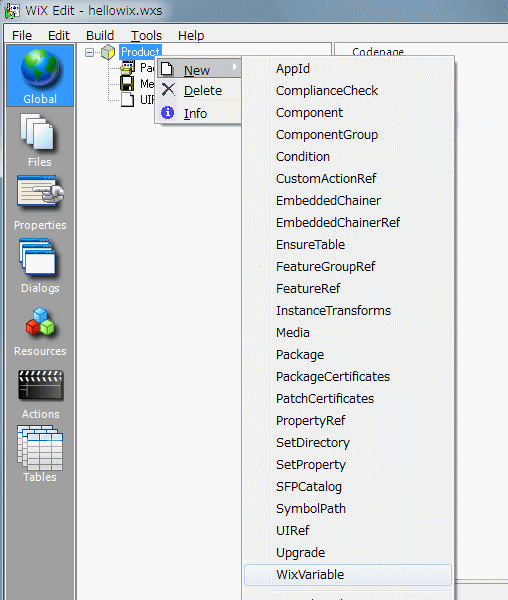This screenshot has width=508, height=600.
Task: Collapse the Product tree node
Action: point(90,52)
